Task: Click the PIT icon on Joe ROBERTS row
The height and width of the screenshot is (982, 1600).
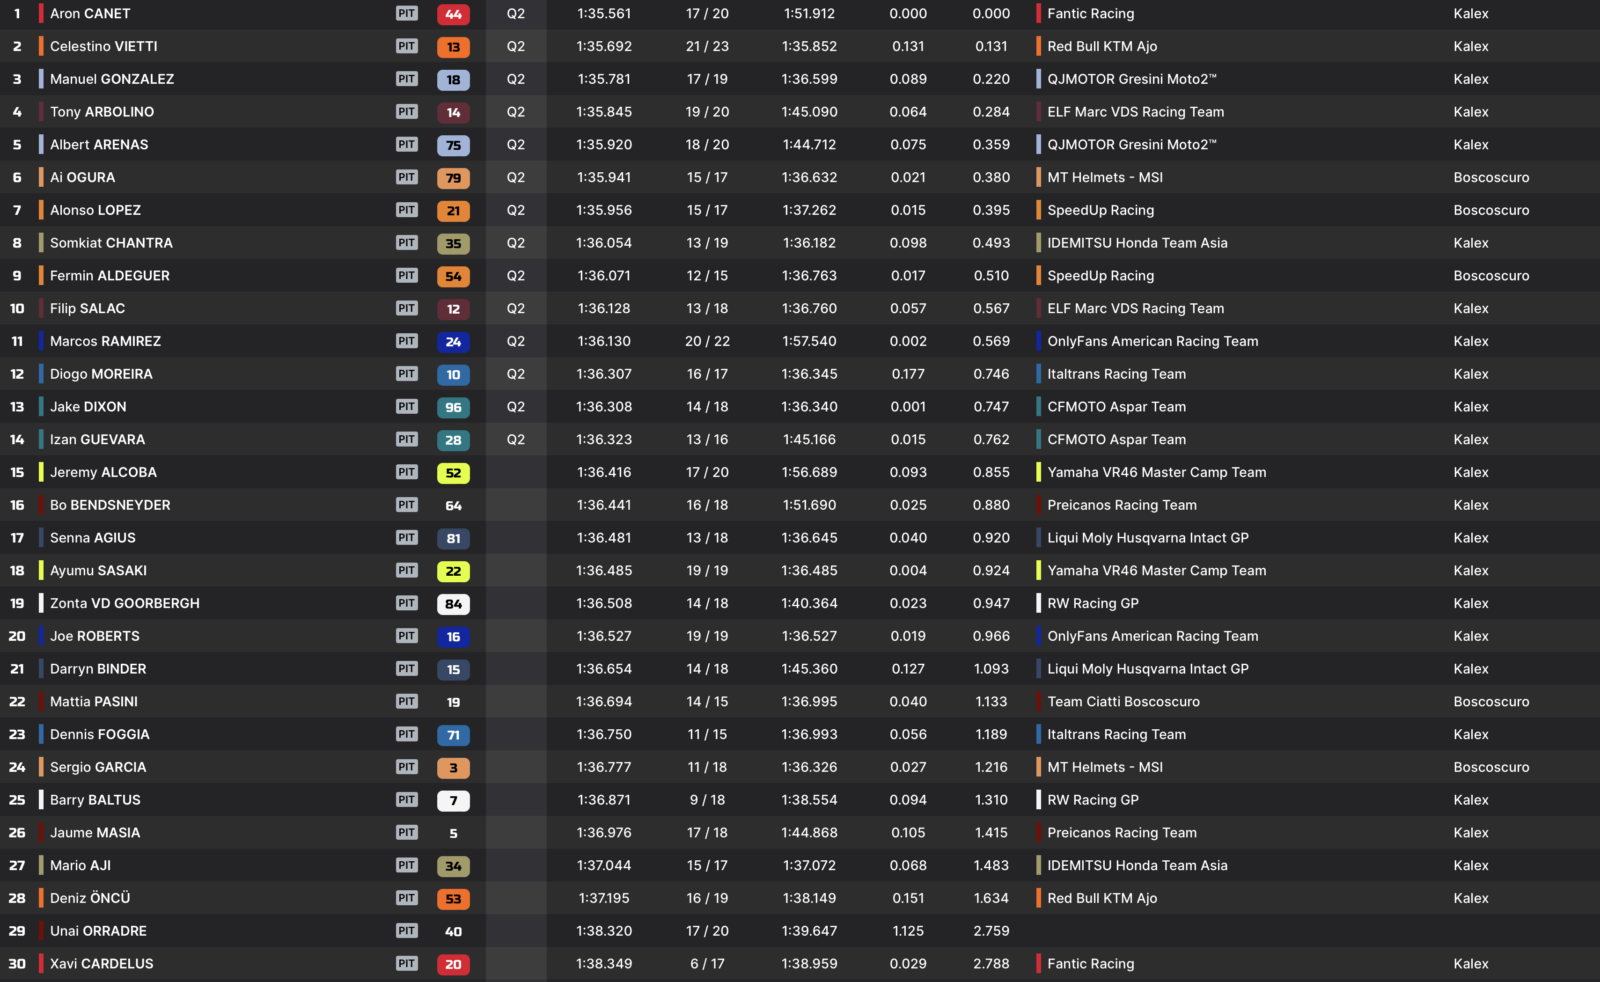Action: 406,636
